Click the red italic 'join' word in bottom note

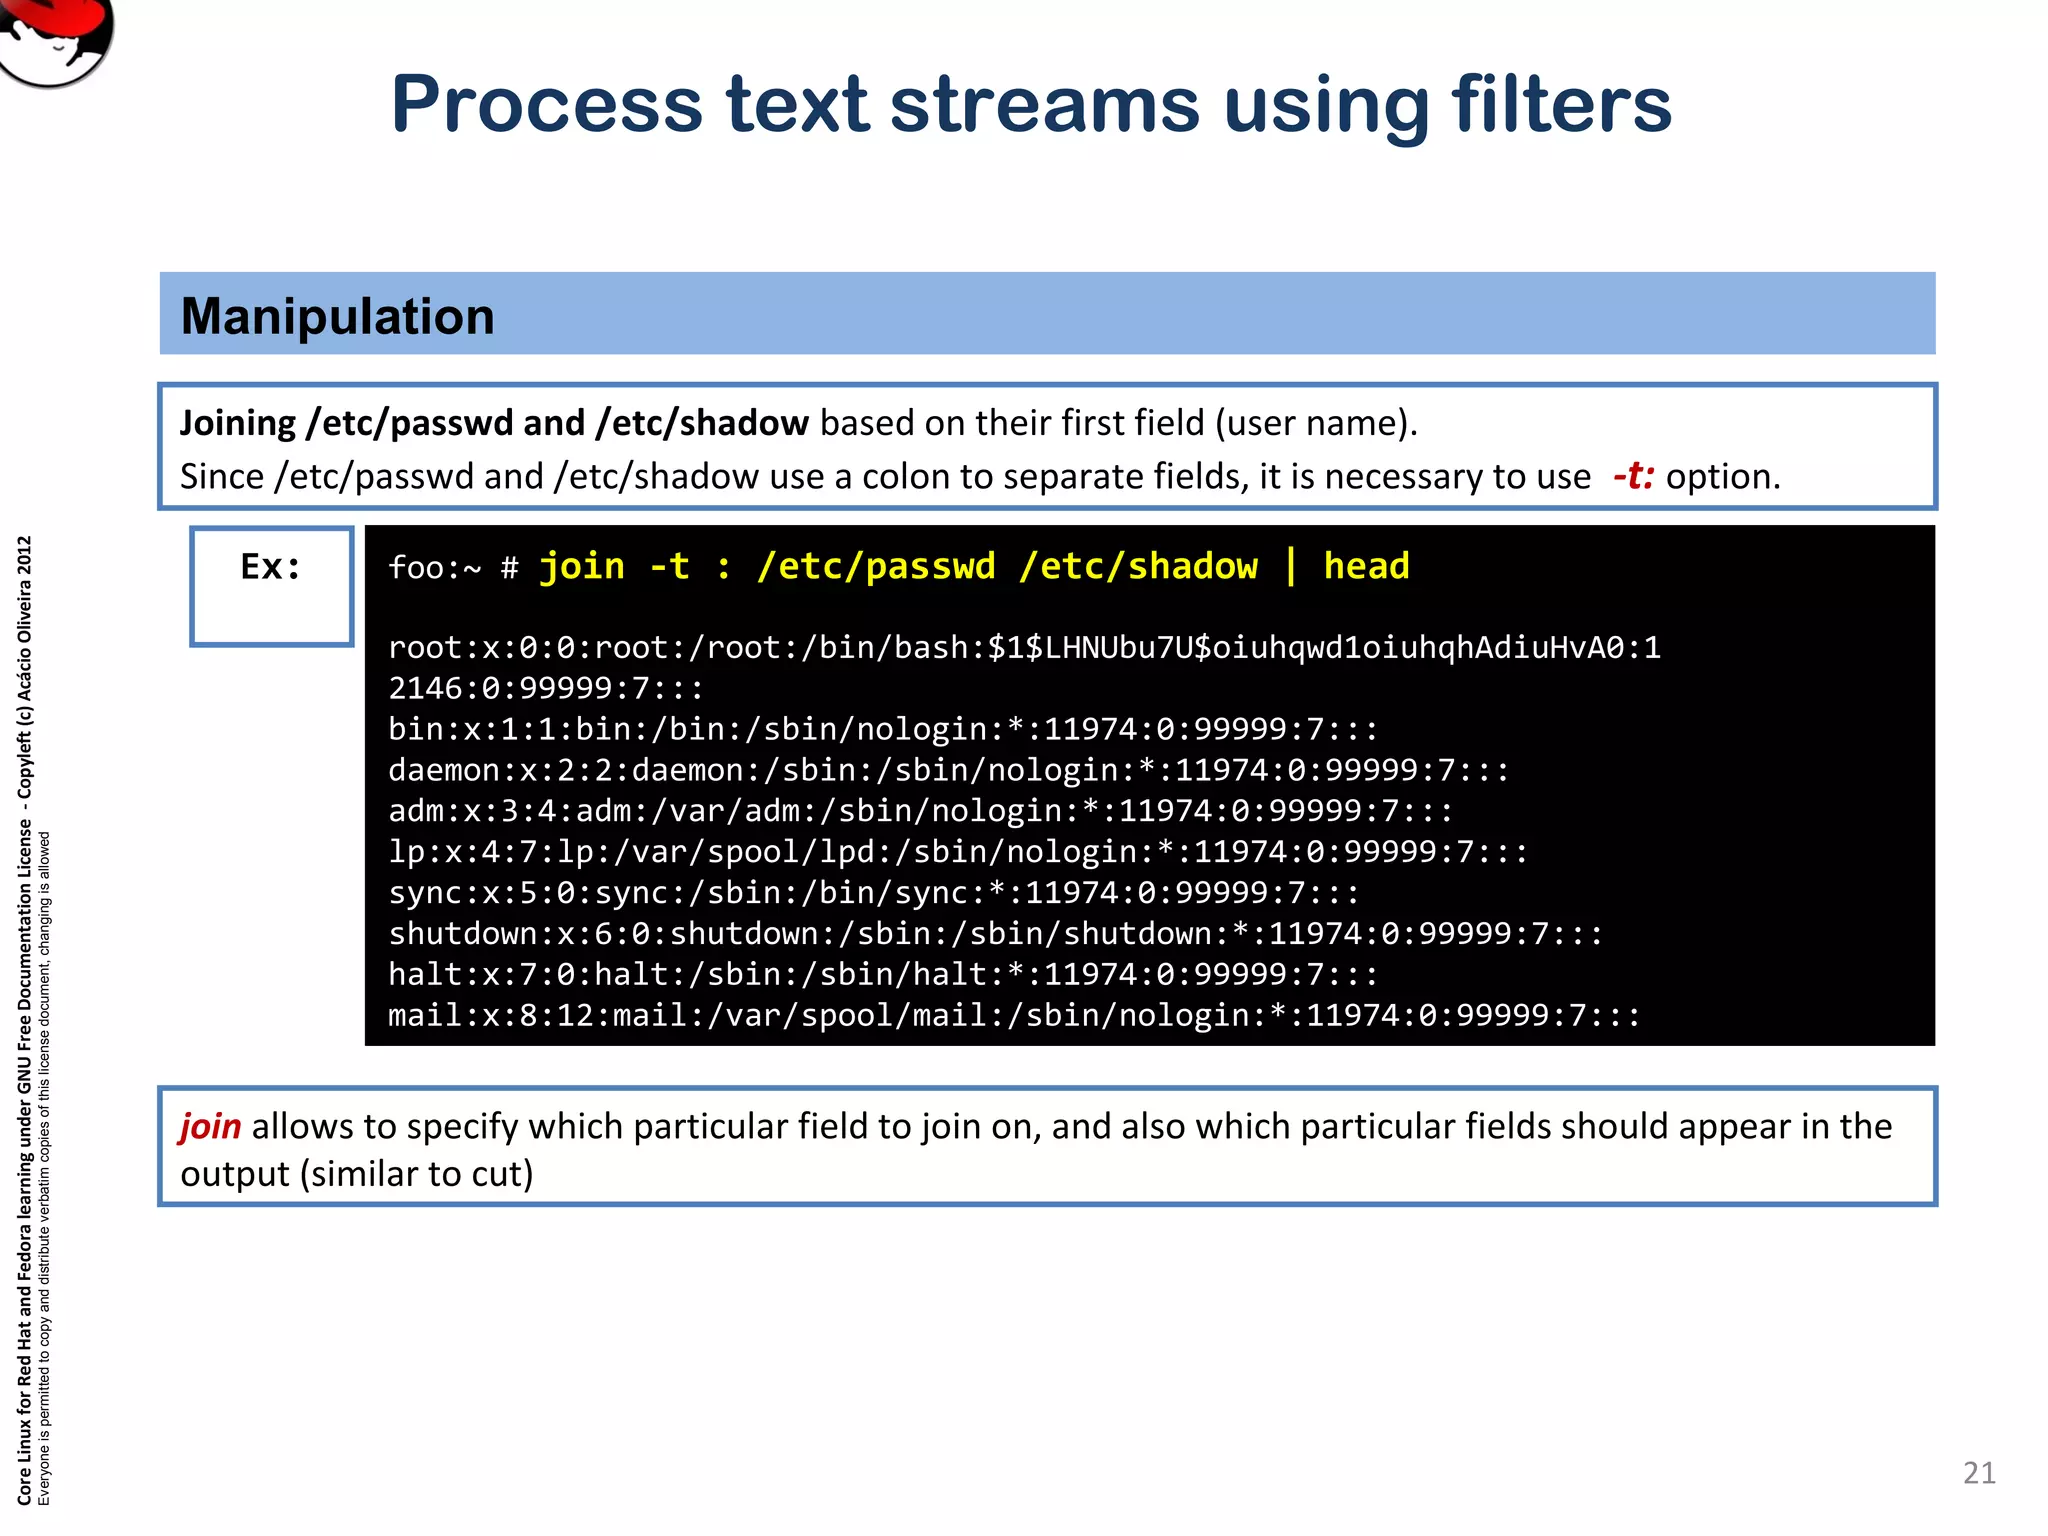coord(210,1127)
